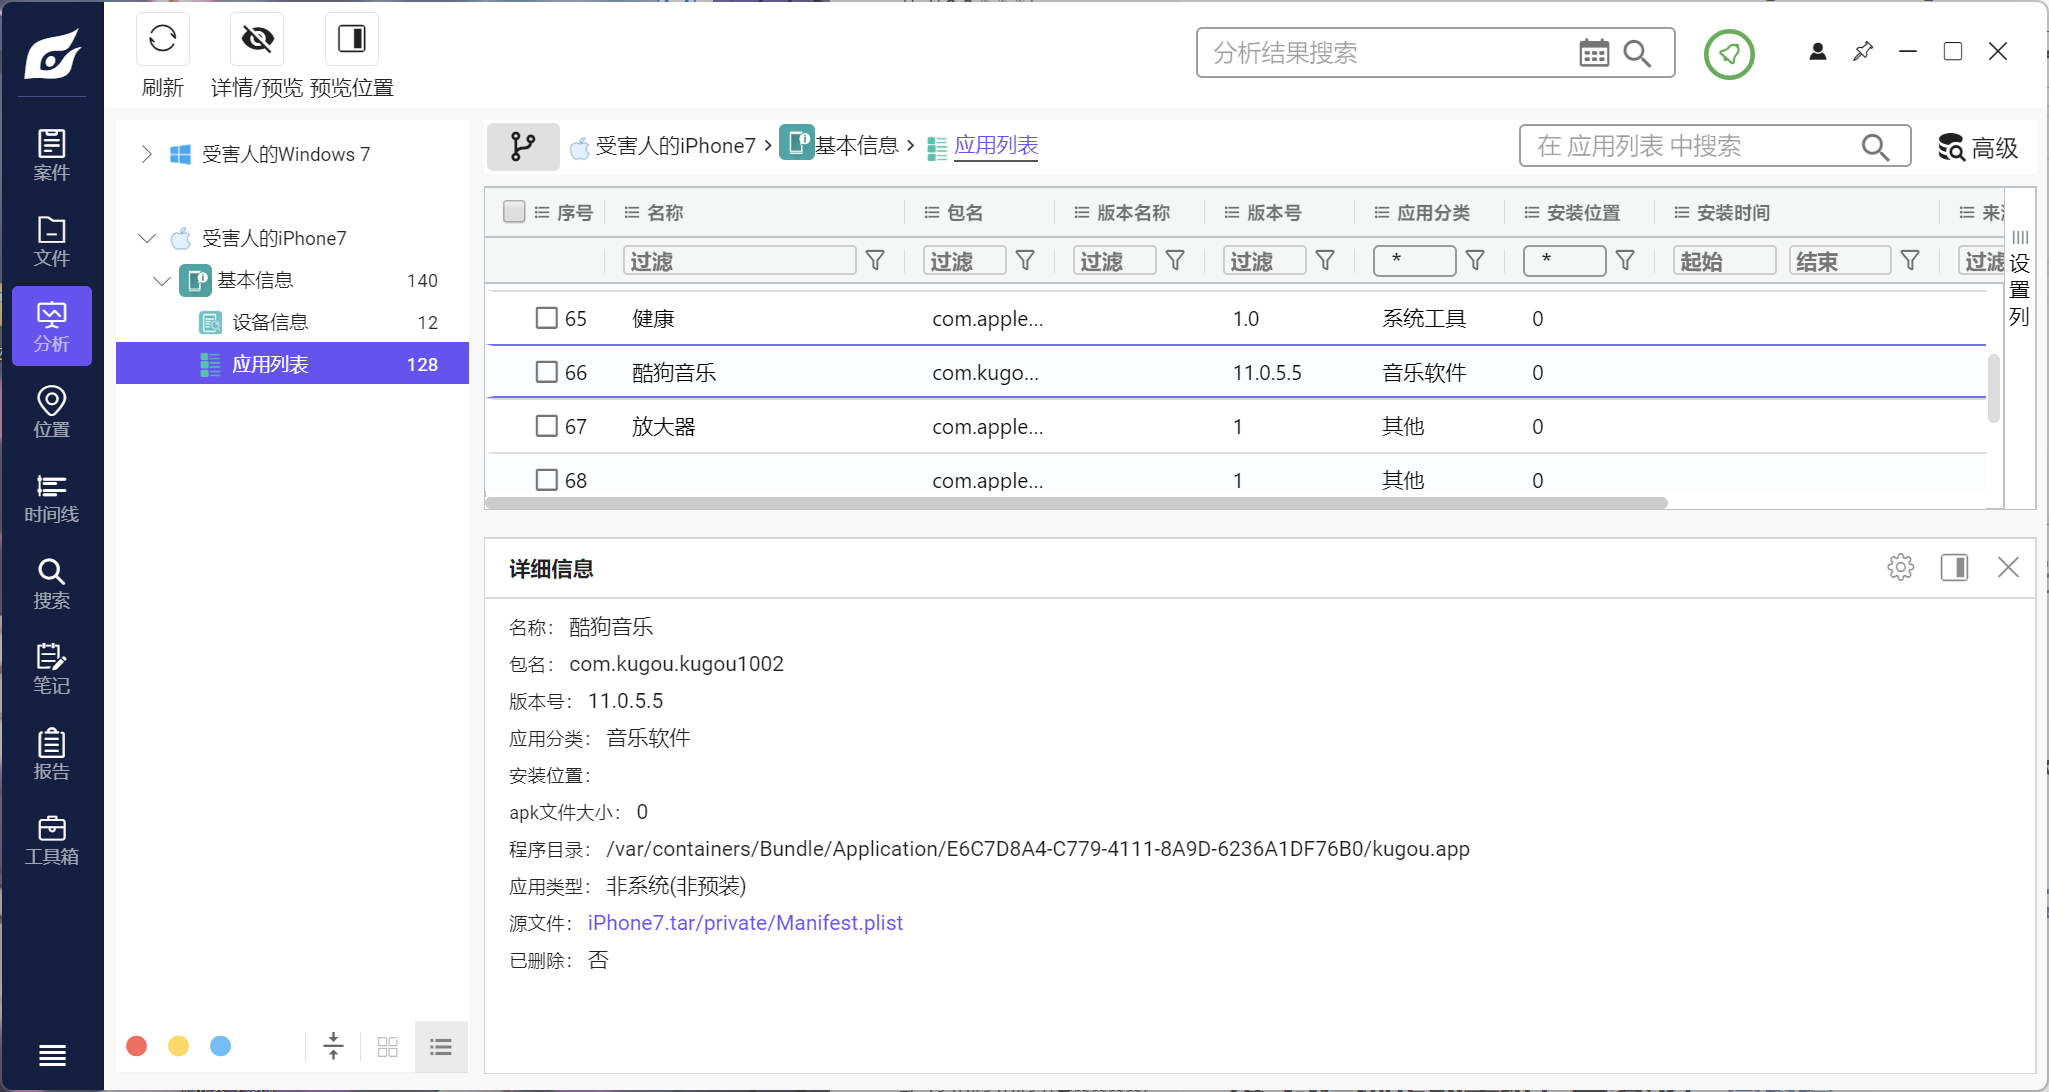Switch tree to list view icon
Image resolution: width=2049 pixels, height=1092 pixels.
441,1046
